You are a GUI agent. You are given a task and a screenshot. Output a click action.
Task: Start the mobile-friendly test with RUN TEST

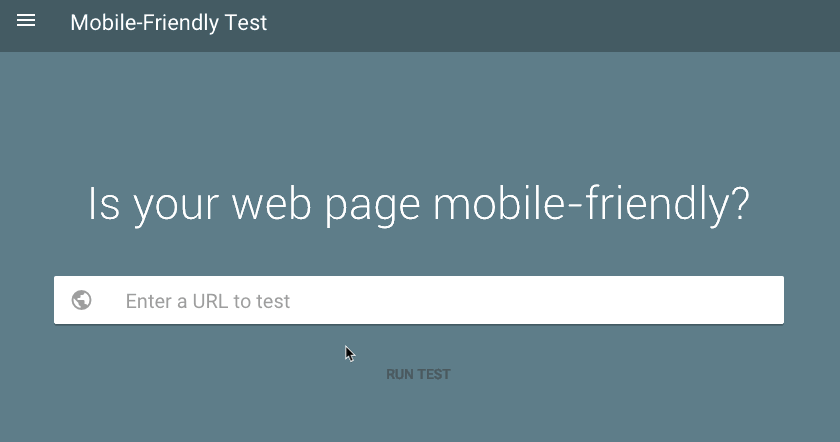pyautogui.click(x=418, y=374)
